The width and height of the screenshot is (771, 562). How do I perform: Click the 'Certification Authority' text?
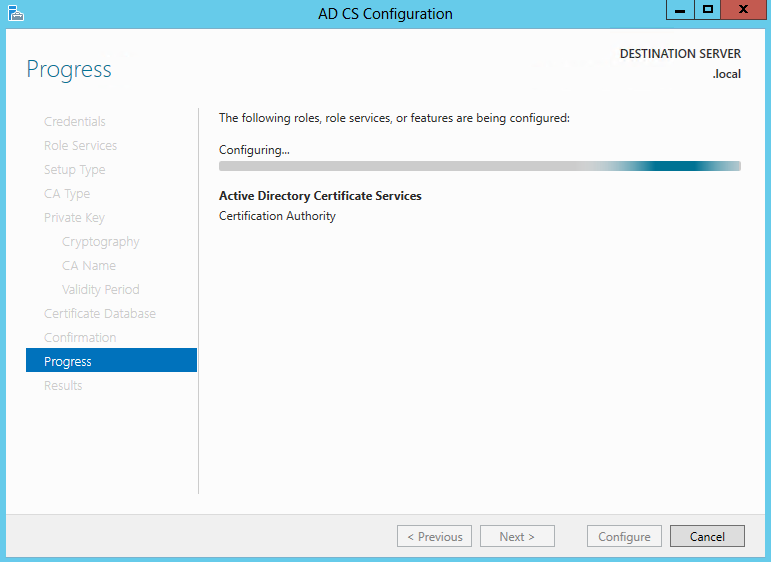[277, 216]
